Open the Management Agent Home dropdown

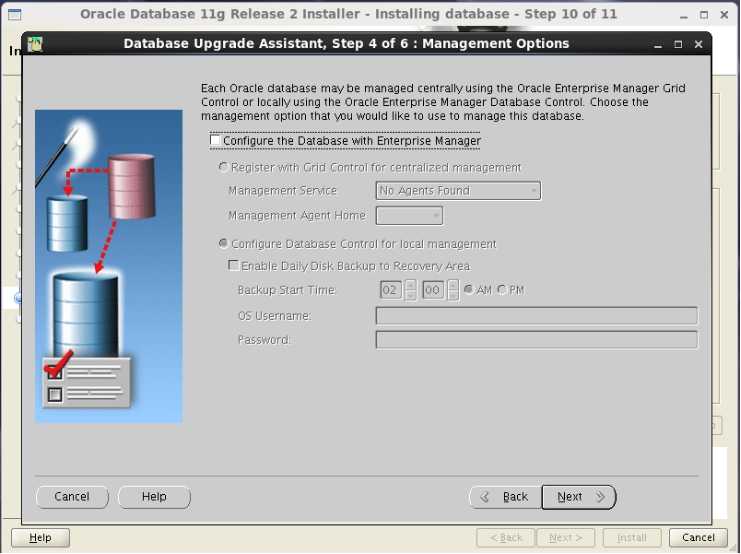coord(409,216)
